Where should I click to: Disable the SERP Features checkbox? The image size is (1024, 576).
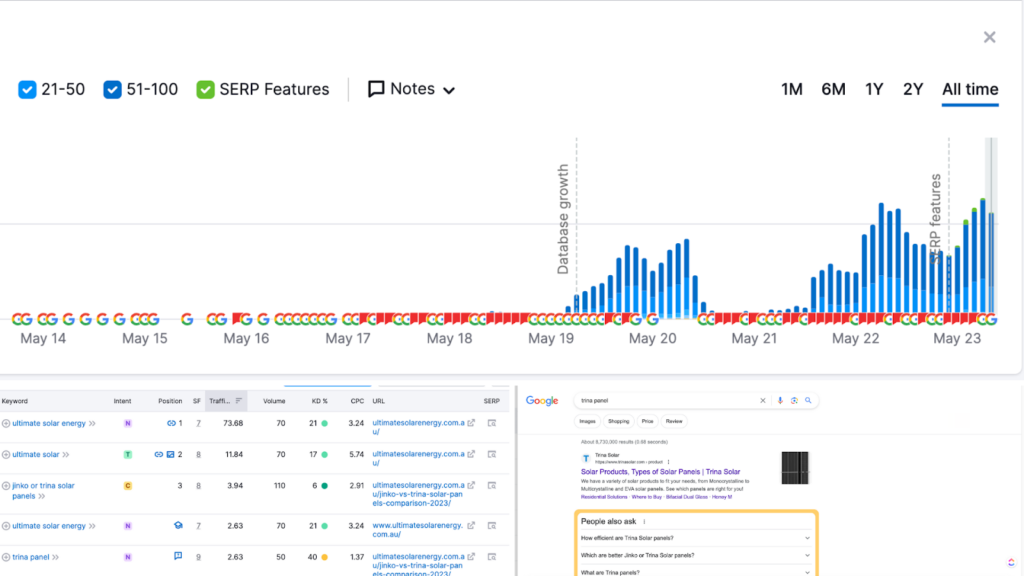coord(205,90)
